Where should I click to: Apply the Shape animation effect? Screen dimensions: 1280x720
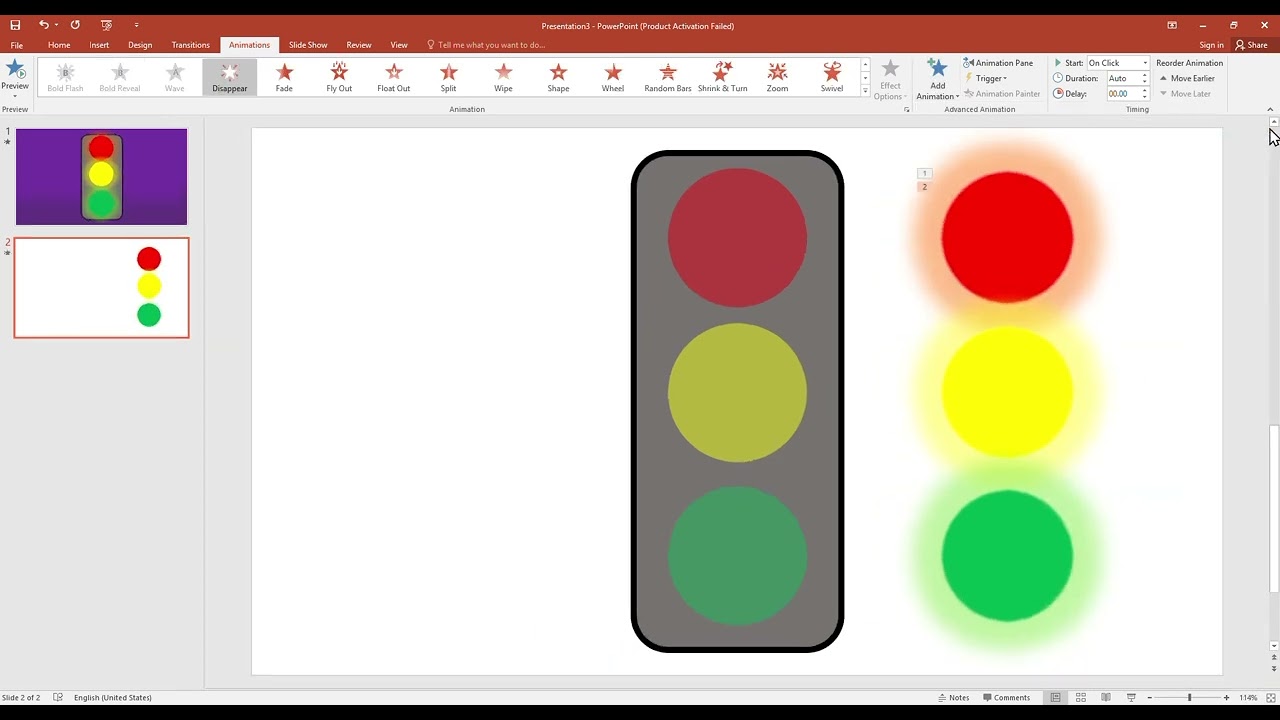point(558,77)
